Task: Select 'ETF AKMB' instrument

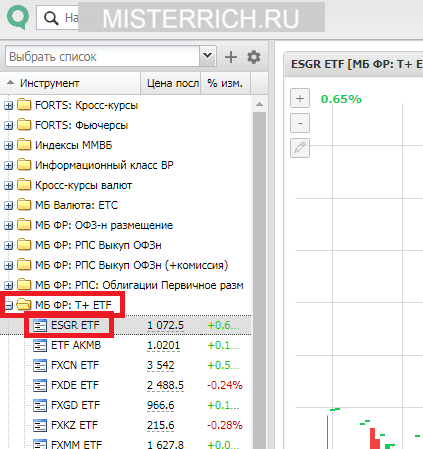Action: 76,345
